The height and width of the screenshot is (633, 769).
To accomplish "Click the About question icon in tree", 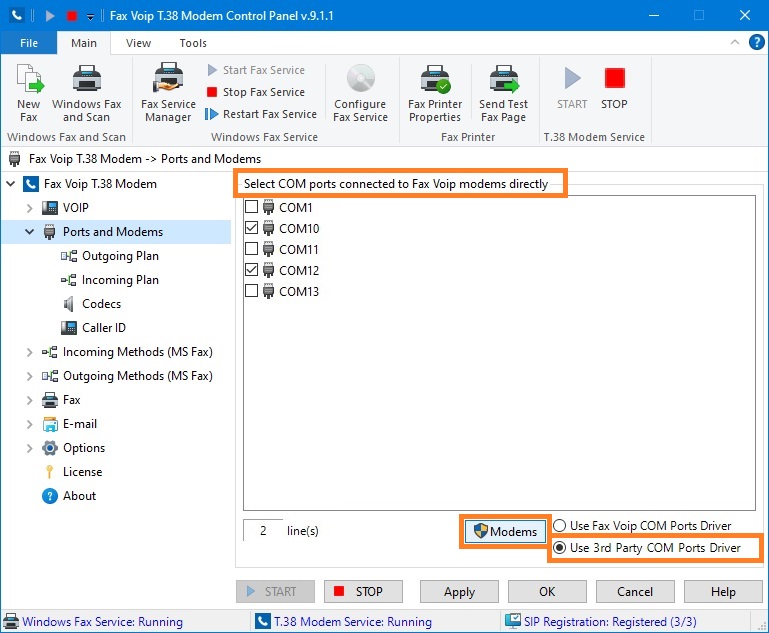I will (50, 496).
